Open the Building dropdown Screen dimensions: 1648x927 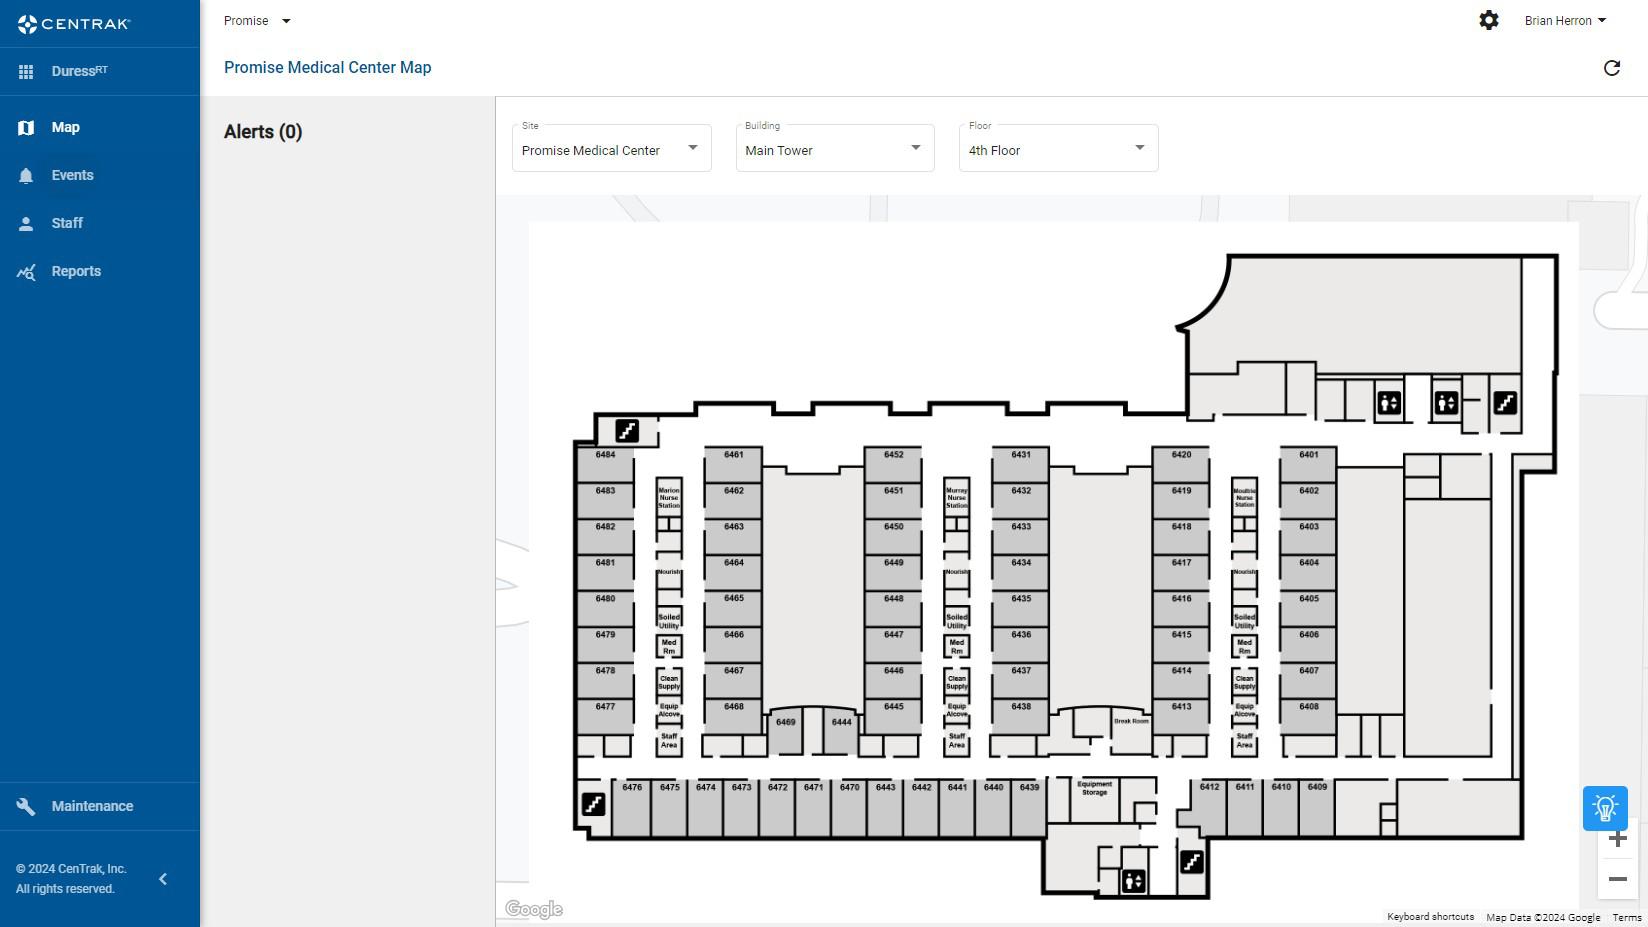pyautogui.click(x=835, y=148)
